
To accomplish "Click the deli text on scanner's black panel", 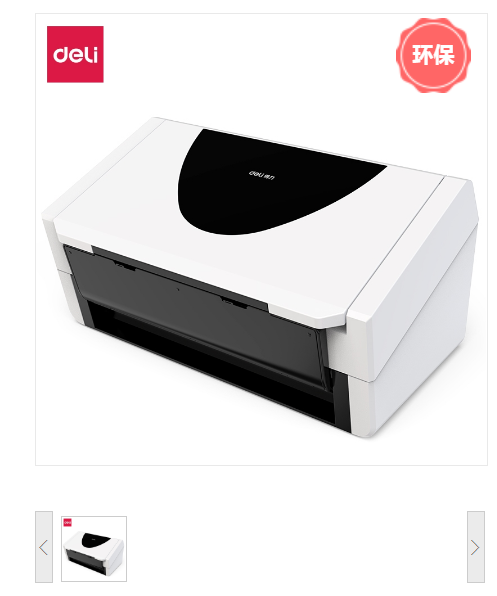I will tap(262, 175).
